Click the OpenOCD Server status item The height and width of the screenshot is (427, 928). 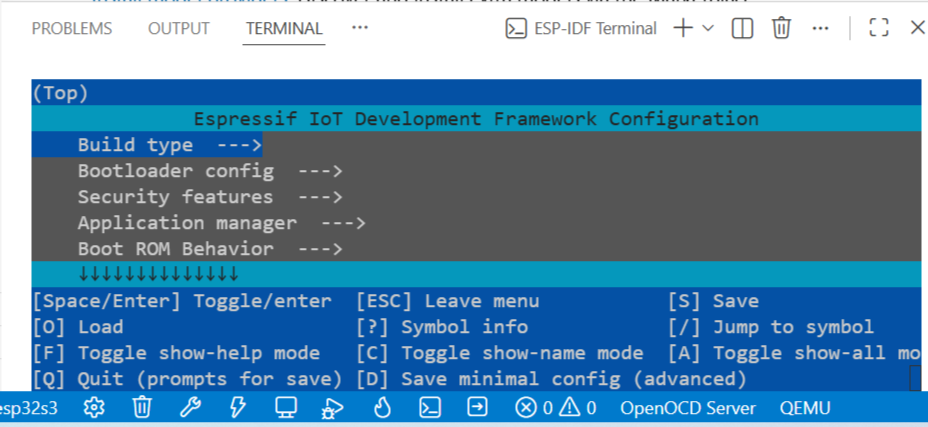pyautogui.click(x=688, y=408)
